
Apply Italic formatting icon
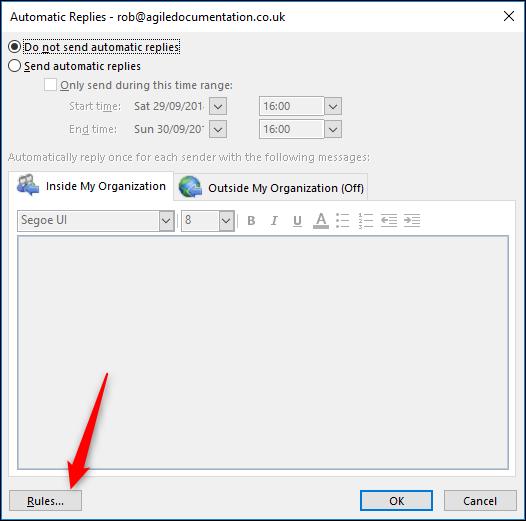coord(274,221)
